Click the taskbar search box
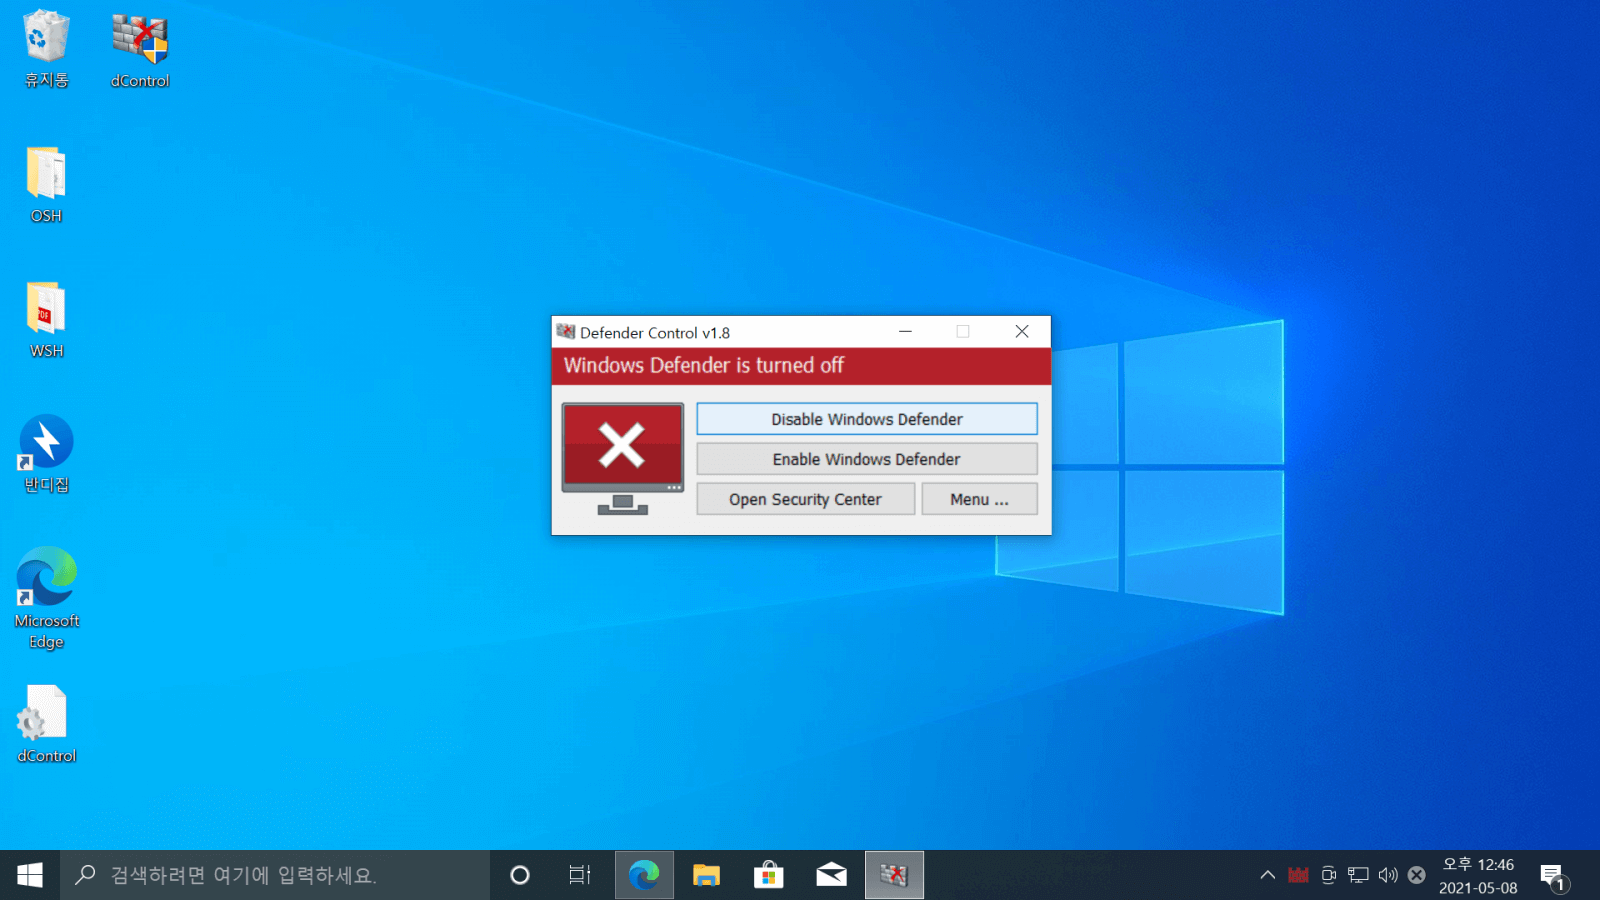 [x=275, y=875]
